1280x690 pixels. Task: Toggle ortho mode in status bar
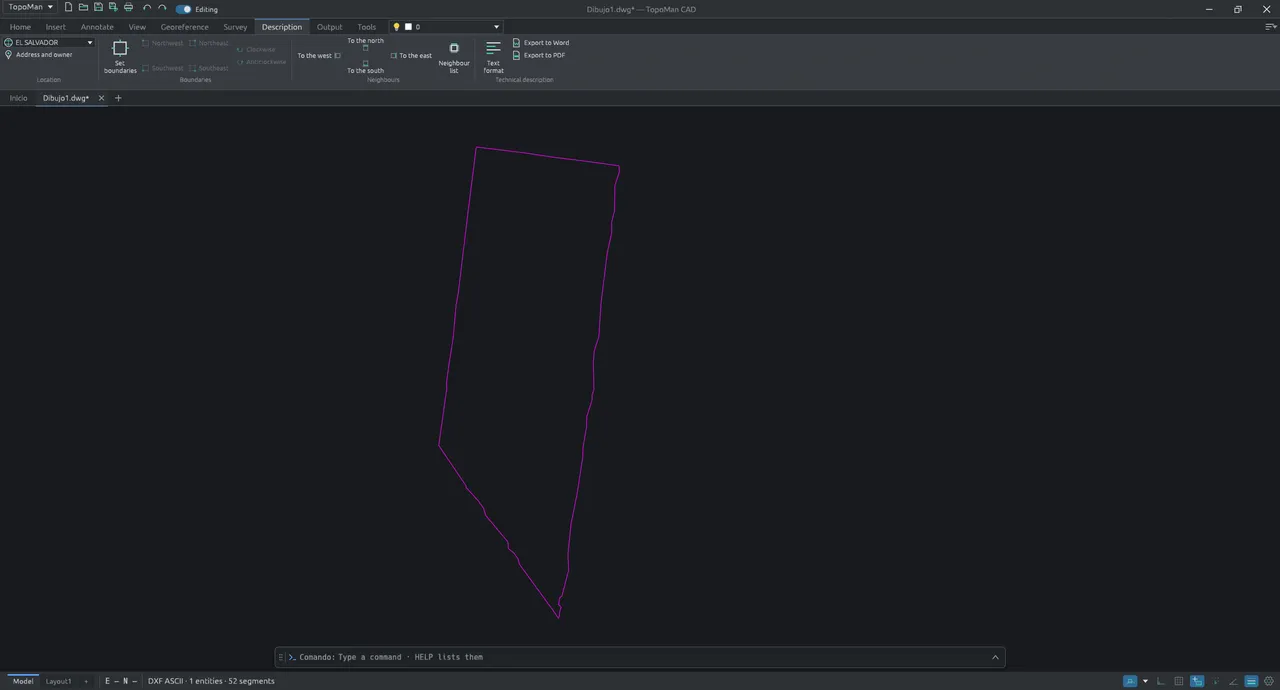(1161, 681)
